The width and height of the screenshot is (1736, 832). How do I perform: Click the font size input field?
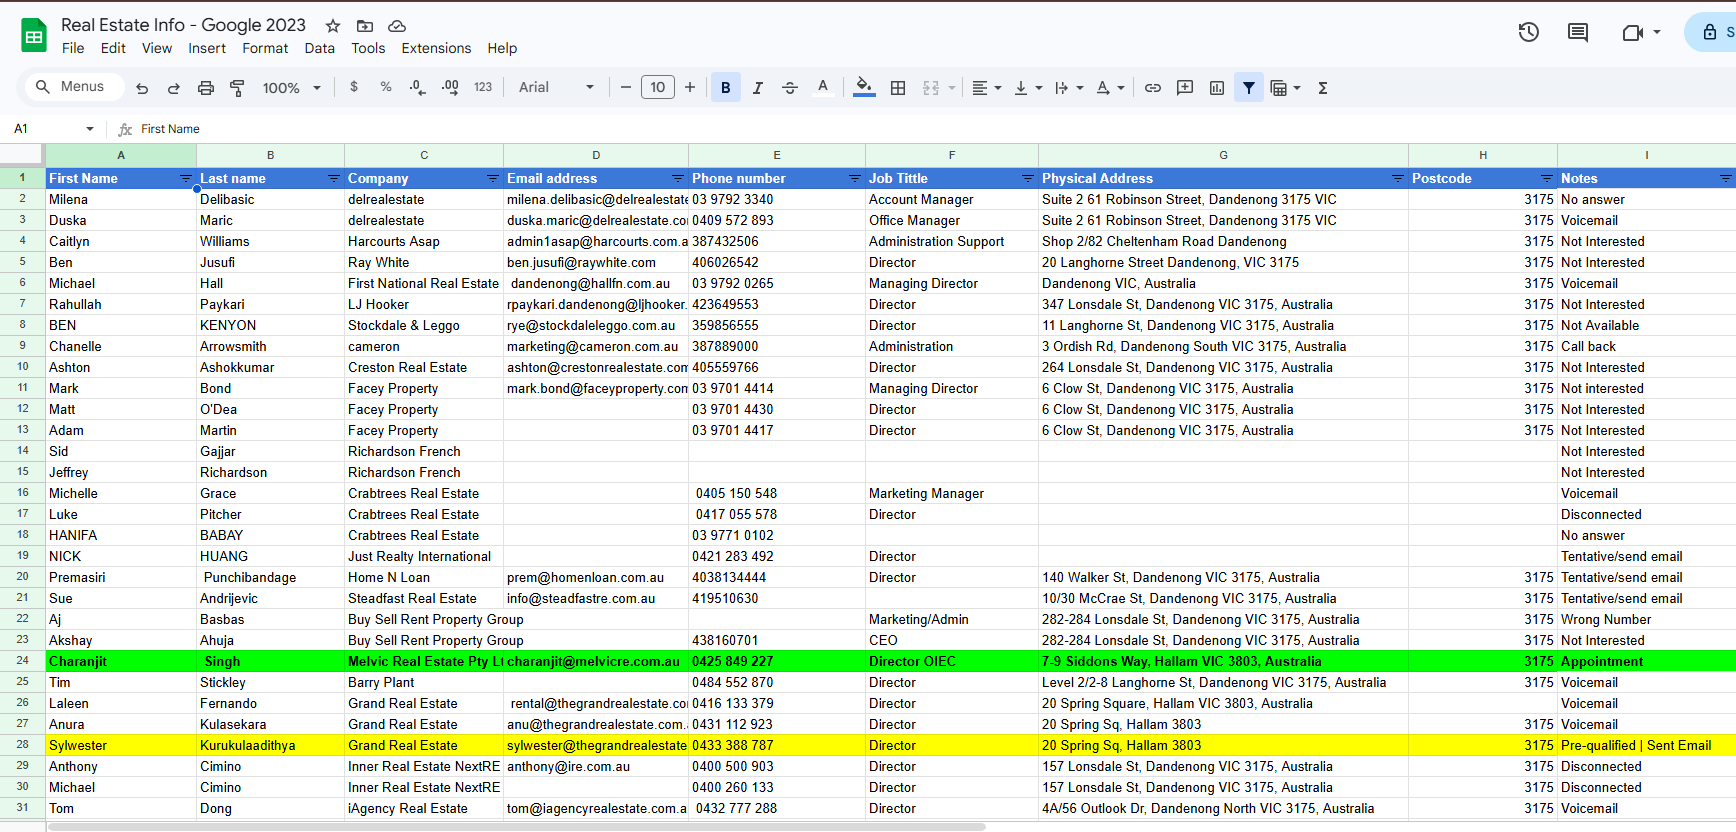(x=658, y=88)
